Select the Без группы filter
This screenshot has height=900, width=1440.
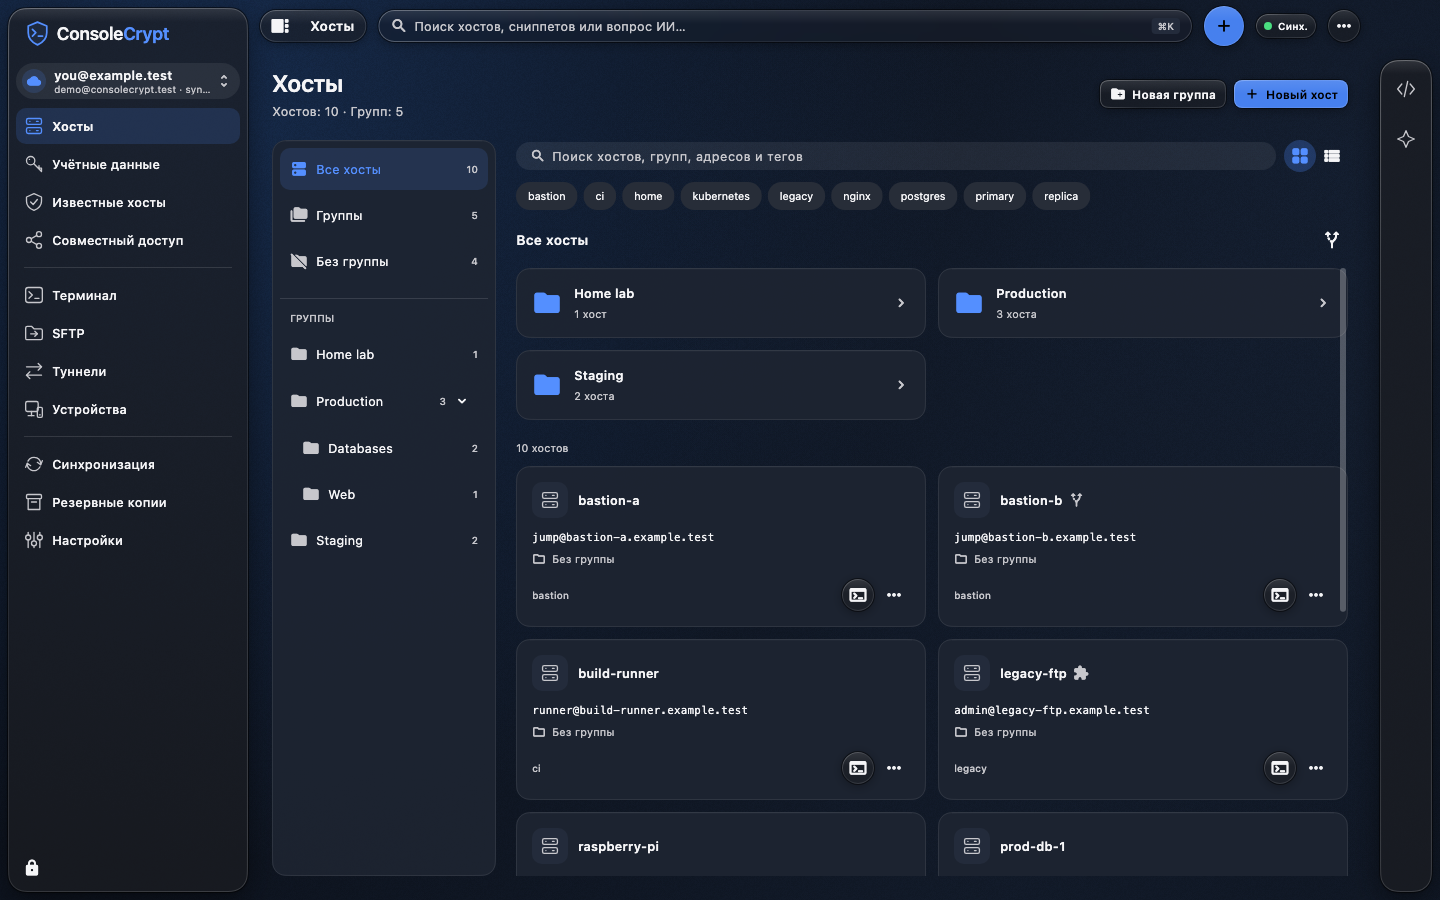click(x=384, y=261)
